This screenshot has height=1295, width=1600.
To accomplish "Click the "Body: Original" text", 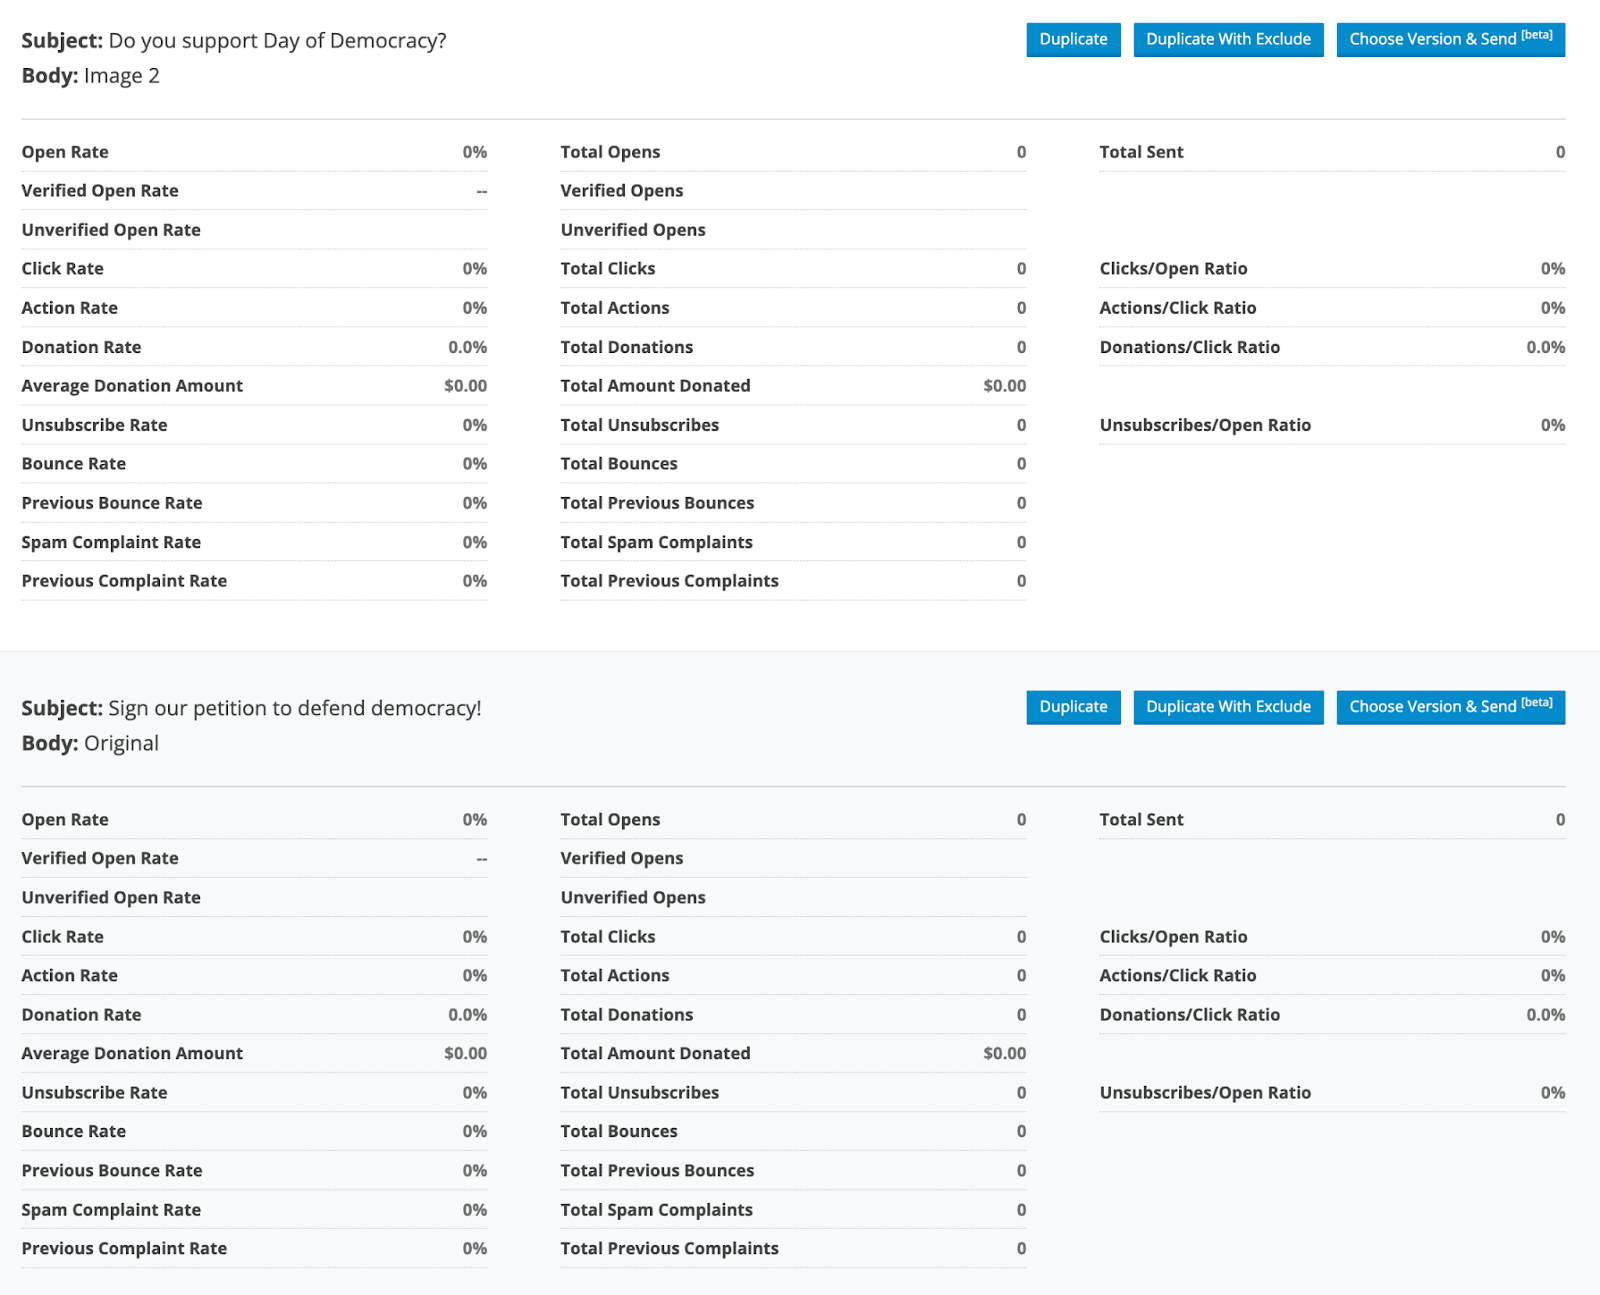I will (90, 744).
